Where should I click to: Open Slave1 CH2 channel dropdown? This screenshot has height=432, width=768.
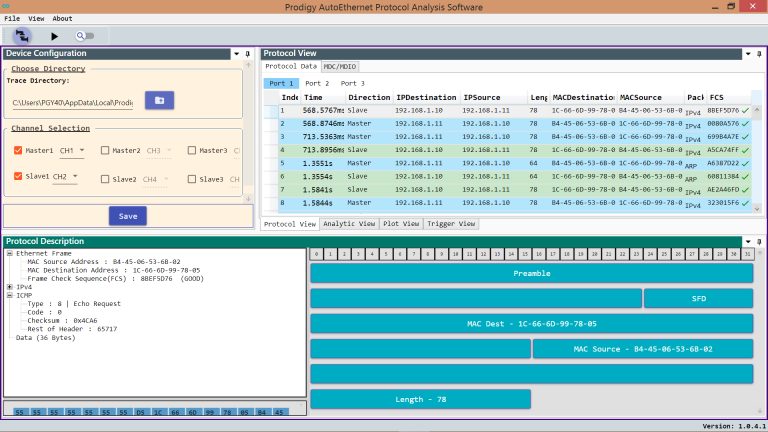tap(65, 177)
